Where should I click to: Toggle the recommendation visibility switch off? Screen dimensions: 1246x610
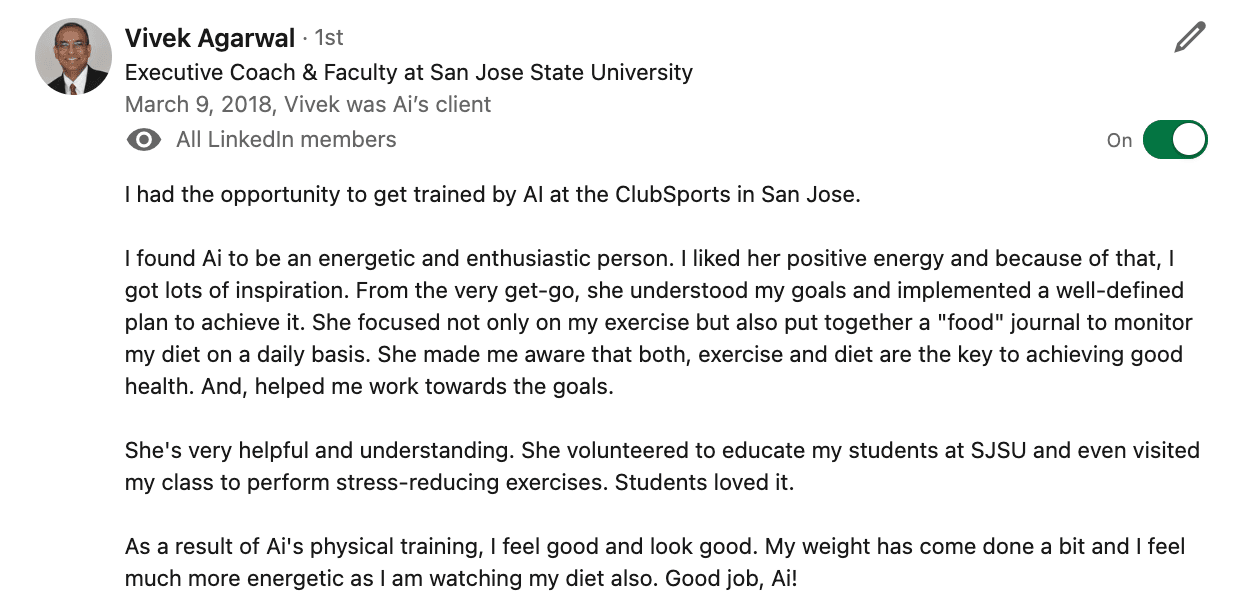pos(1175,140)
